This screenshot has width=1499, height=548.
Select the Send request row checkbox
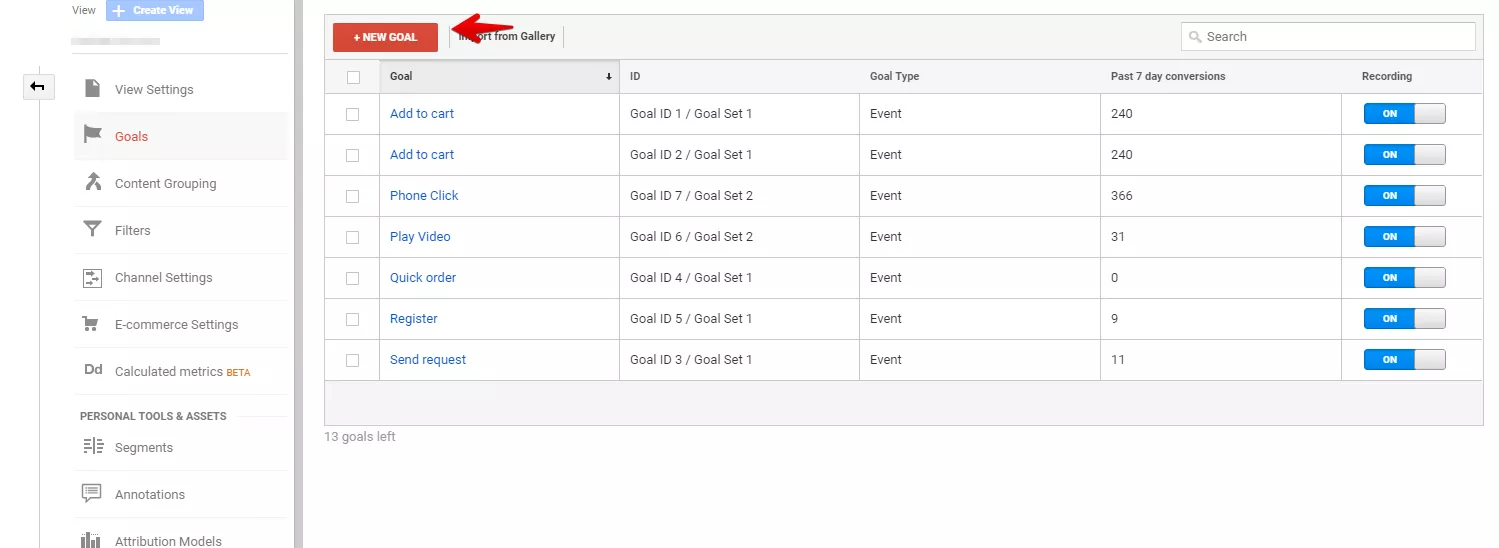coord(352,360)
